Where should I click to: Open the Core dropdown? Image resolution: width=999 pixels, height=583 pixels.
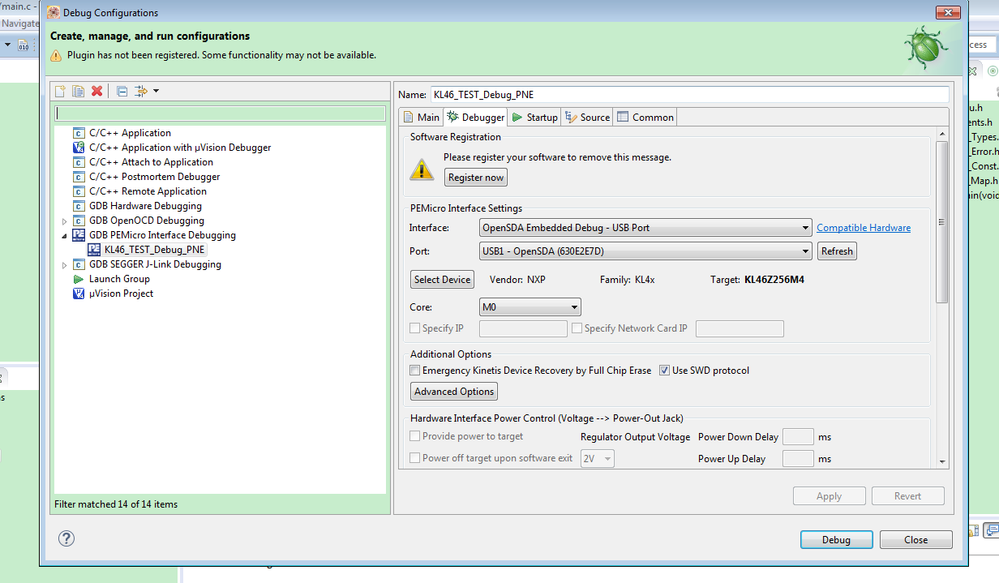[529, 307]
